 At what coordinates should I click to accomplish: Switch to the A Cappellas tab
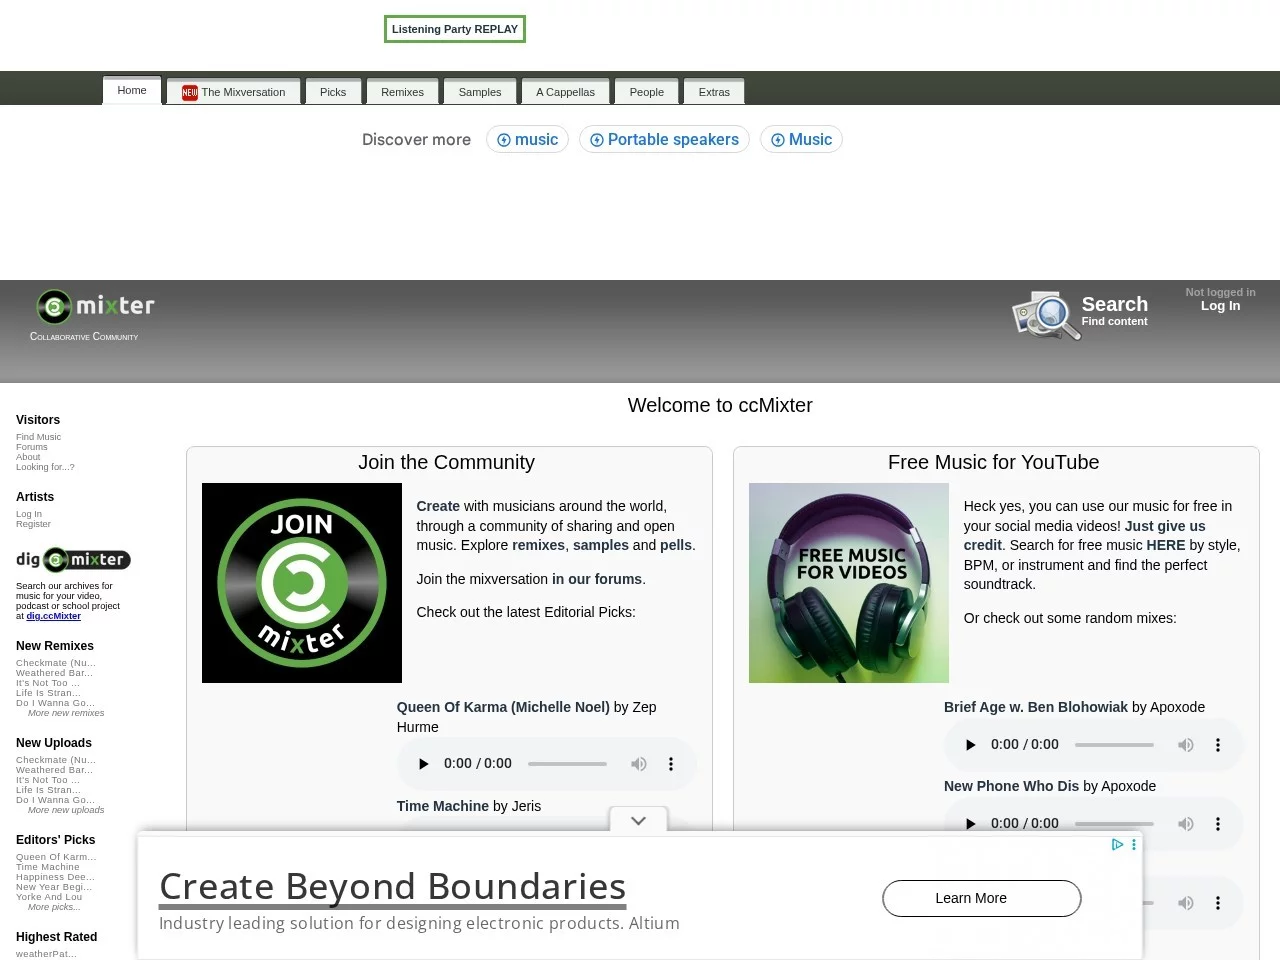565,92
